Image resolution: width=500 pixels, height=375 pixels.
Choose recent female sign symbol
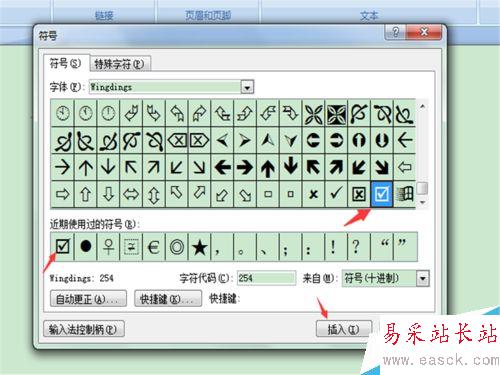(108, 247)
